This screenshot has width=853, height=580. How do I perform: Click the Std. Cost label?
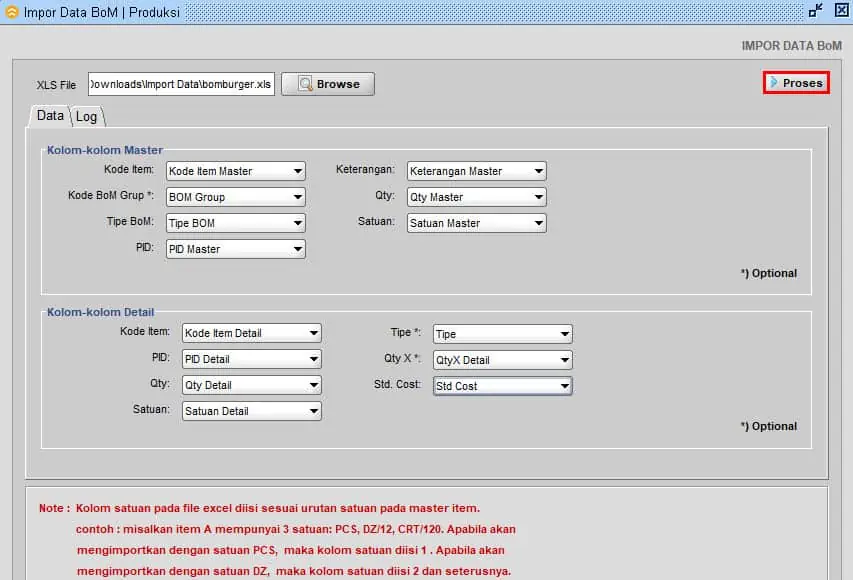point(398,384)
